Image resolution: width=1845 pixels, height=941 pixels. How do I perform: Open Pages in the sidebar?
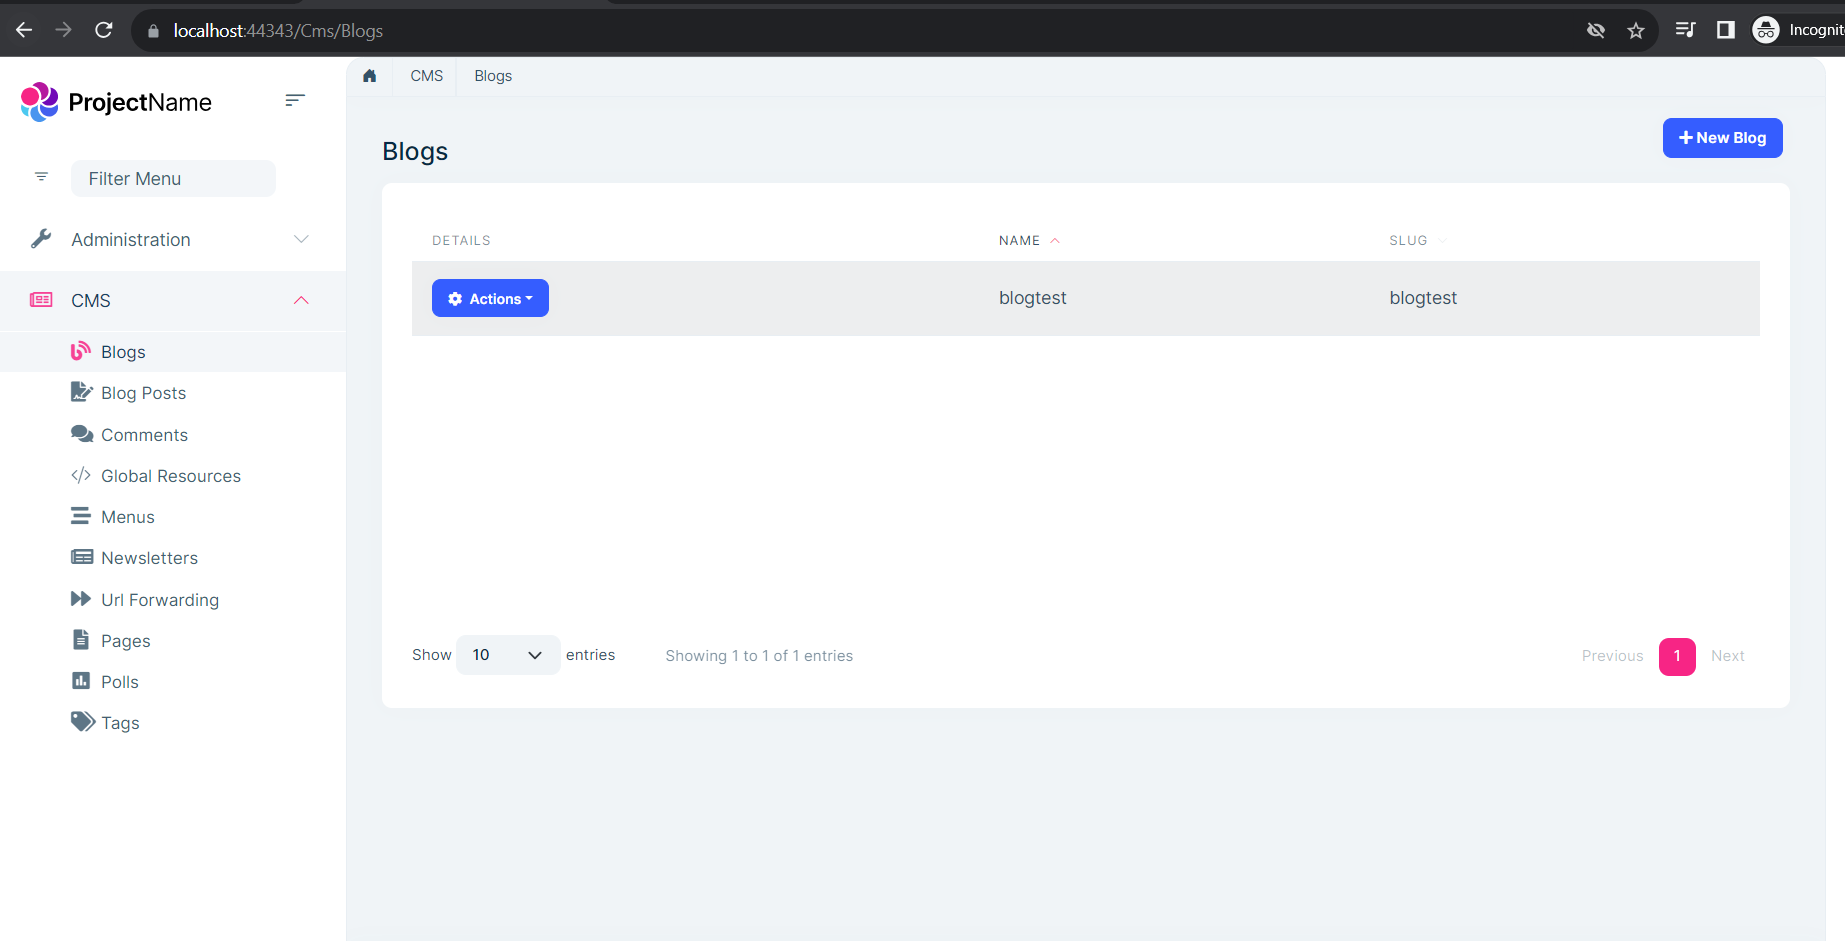coord(126,641)
